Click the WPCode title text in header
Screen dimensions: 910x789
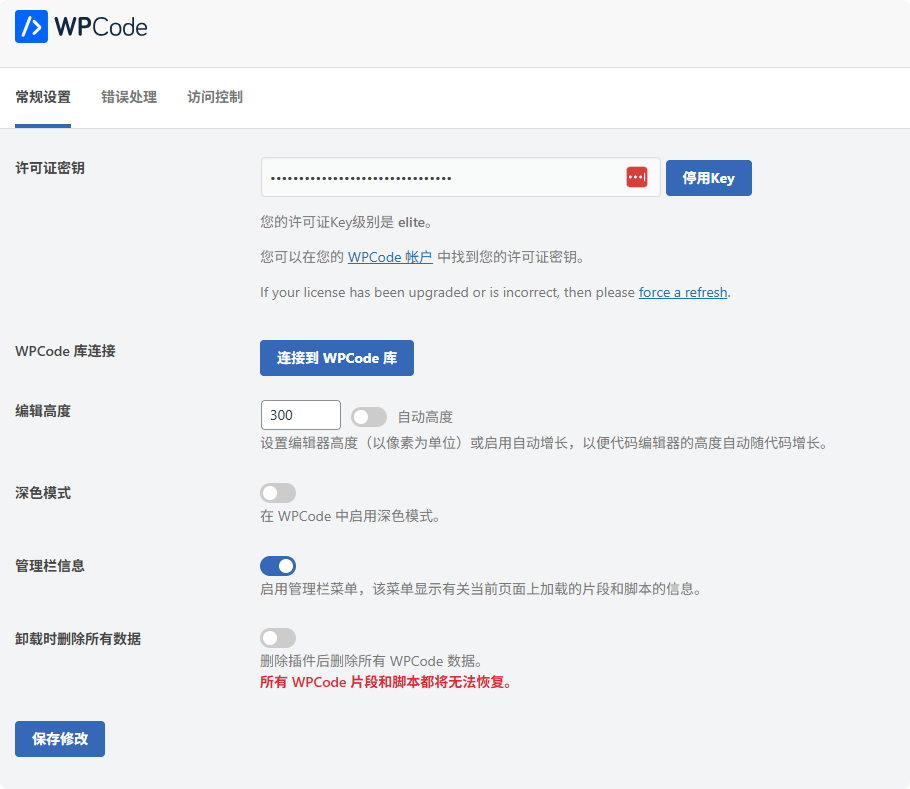point(101,27)
